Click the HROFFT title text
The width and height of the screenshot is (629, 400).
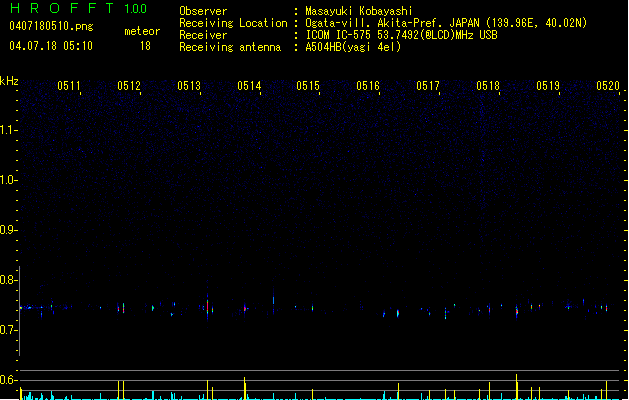point(62,8)
